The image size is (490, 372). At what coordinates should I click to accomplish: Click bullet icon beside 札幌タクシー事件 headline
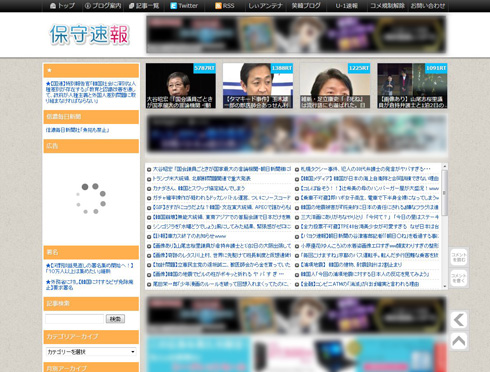tap(297, 169)
